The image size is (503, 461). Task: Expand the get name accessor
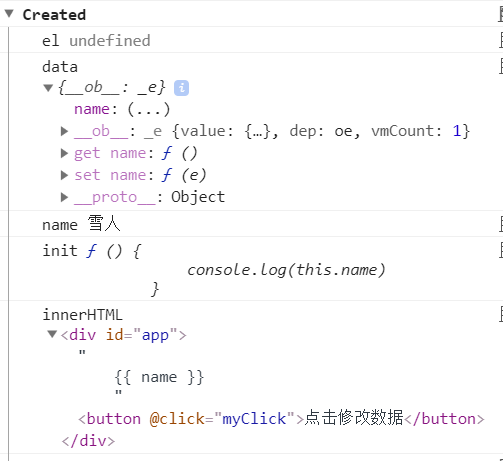click(64, 153)
